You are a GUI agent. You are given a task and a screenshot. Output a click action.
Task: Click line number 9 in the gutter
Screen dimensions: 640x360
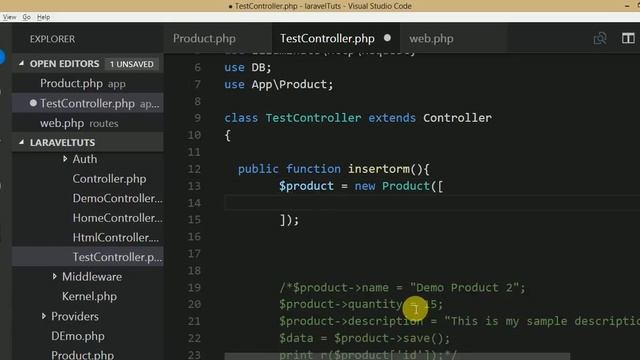[198, 118]
